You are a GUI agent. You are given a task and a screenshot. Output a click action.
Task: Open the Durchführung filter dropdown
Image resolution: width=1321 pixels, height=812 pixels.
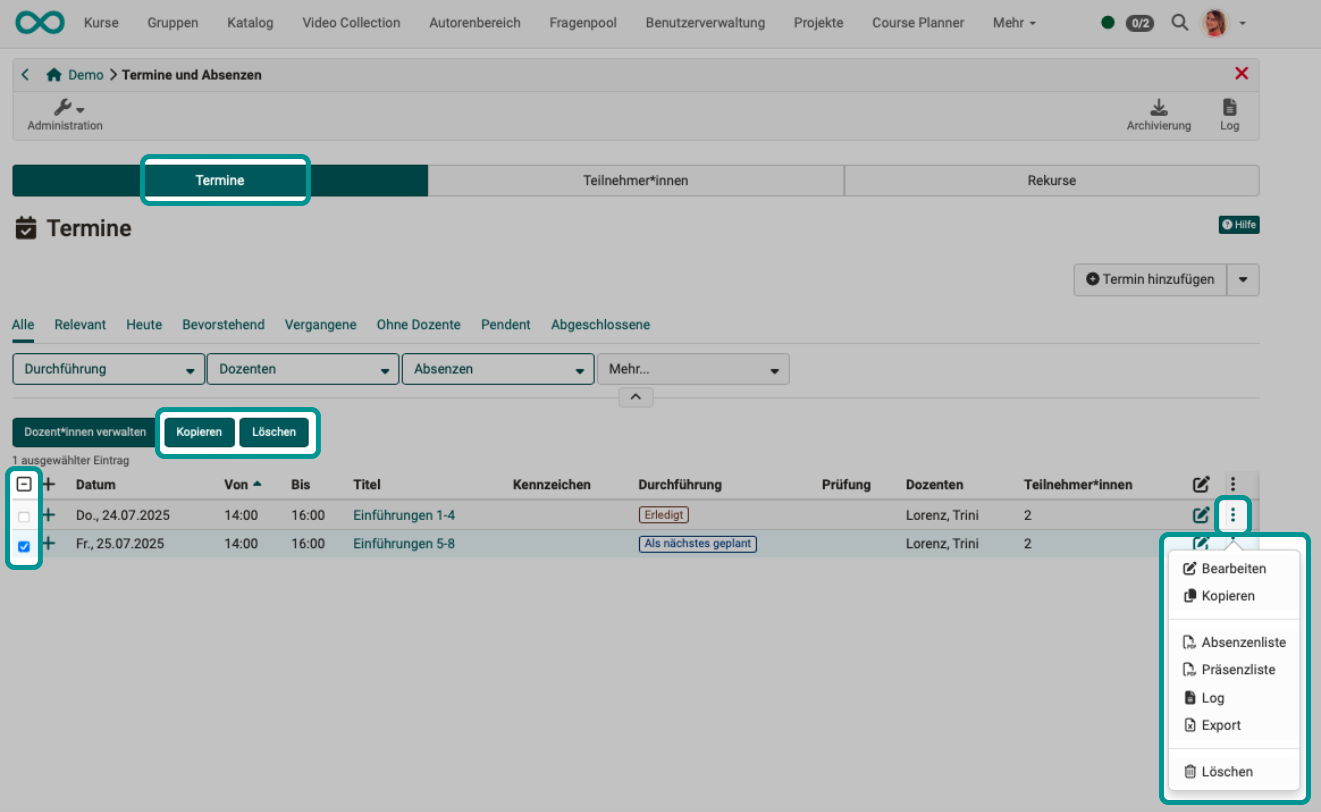108,368
